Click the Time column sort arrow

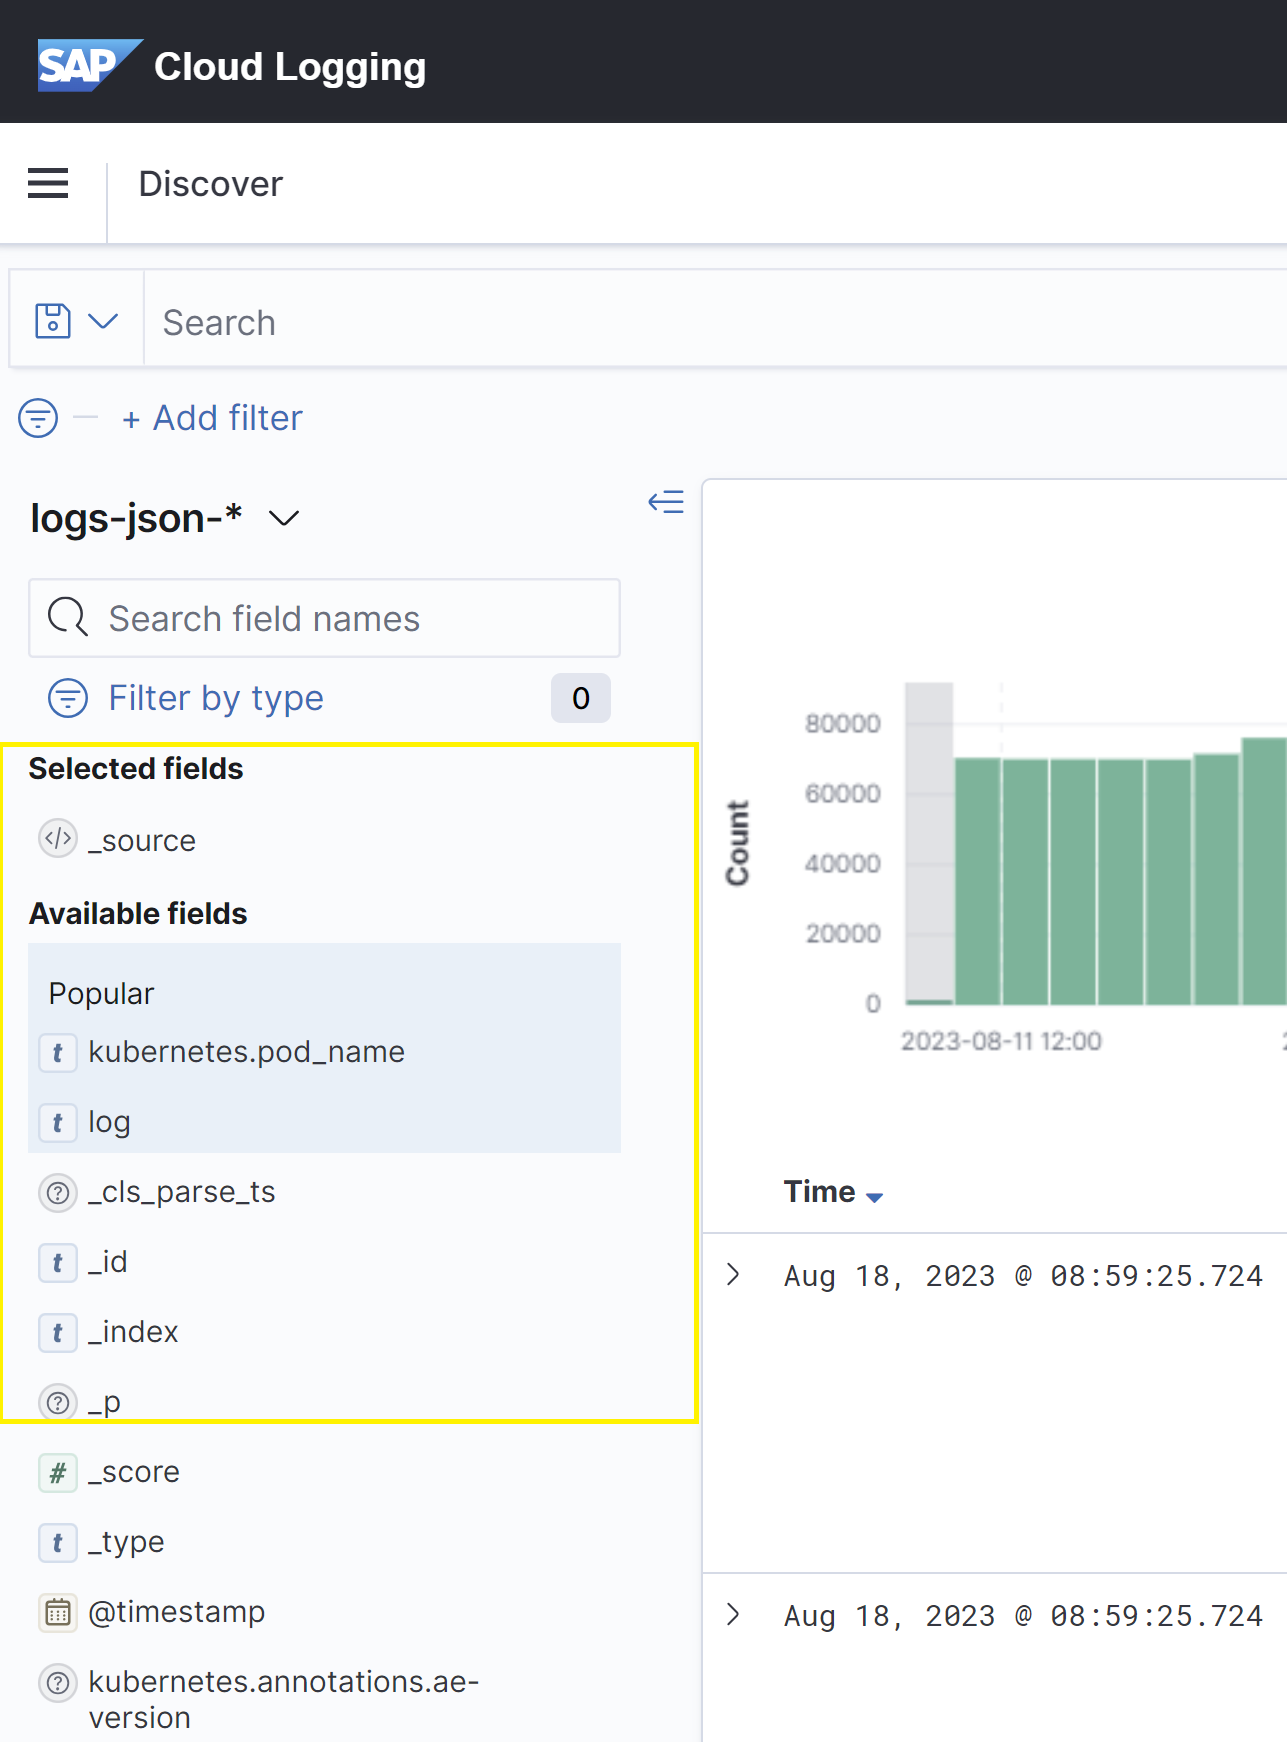click(875, 1197)
